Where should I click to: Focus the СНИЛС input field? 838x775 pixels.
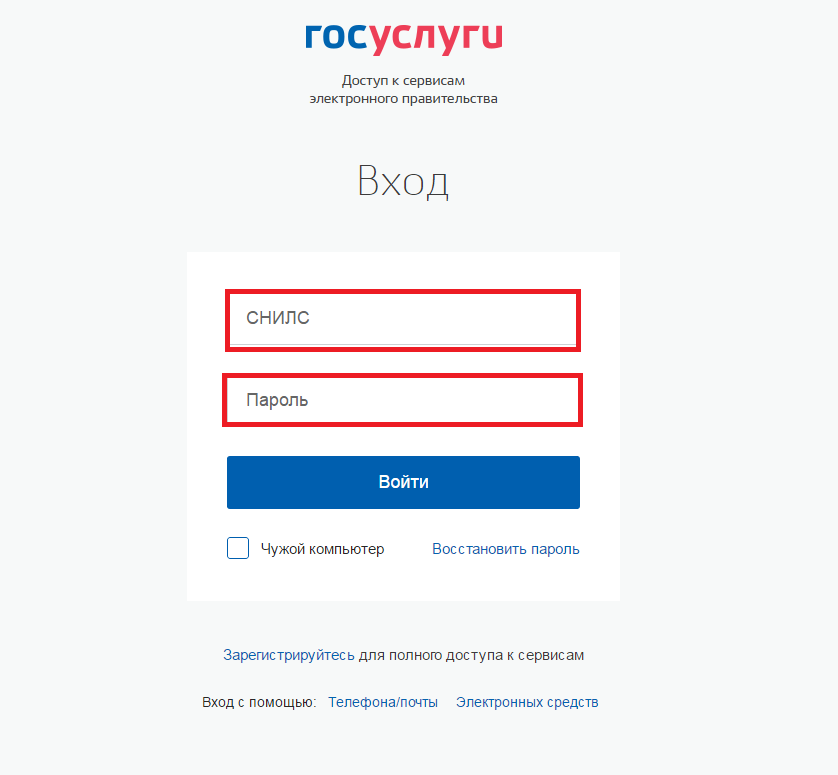403,320
